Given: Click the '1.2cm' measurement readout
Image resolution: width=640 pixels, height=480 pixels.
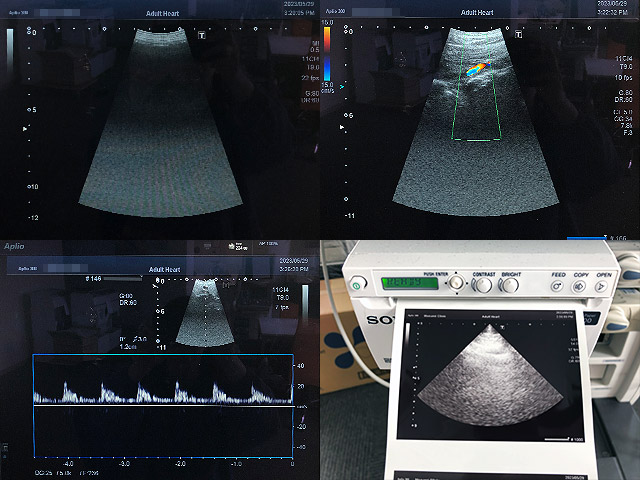Looking at the screenshot, I should 128,347.
